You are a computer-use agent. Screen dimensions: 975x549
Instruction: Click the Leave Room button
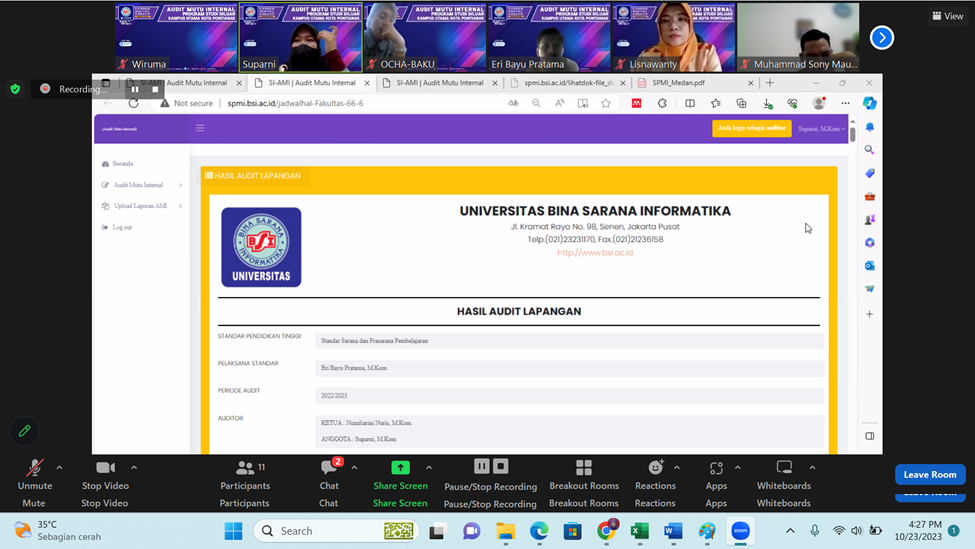pos(930,474)
